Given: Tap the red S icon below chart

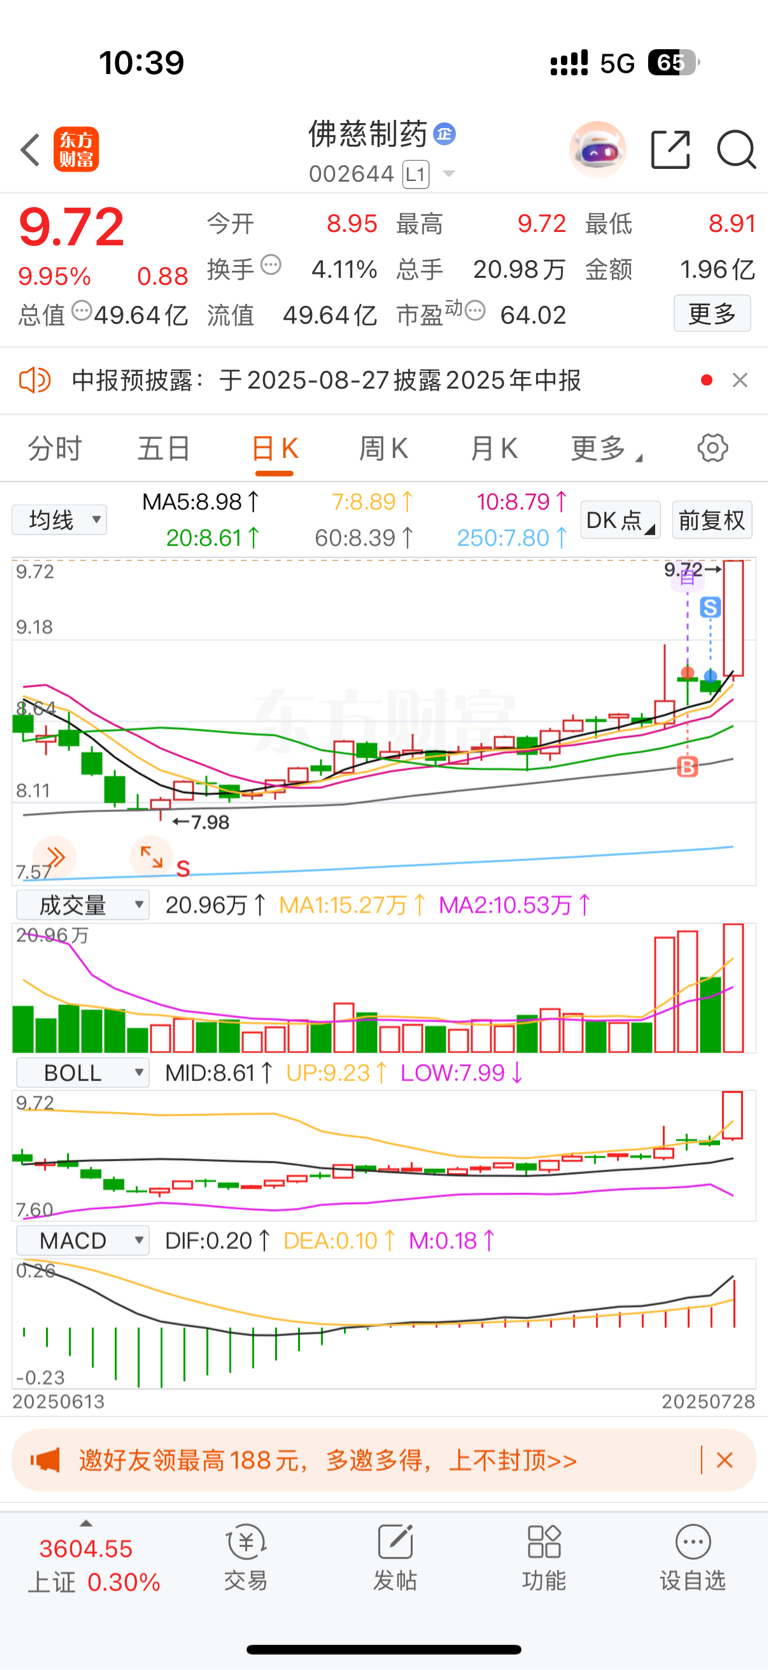Looking at the screenshot, I should tap(183, 869).
